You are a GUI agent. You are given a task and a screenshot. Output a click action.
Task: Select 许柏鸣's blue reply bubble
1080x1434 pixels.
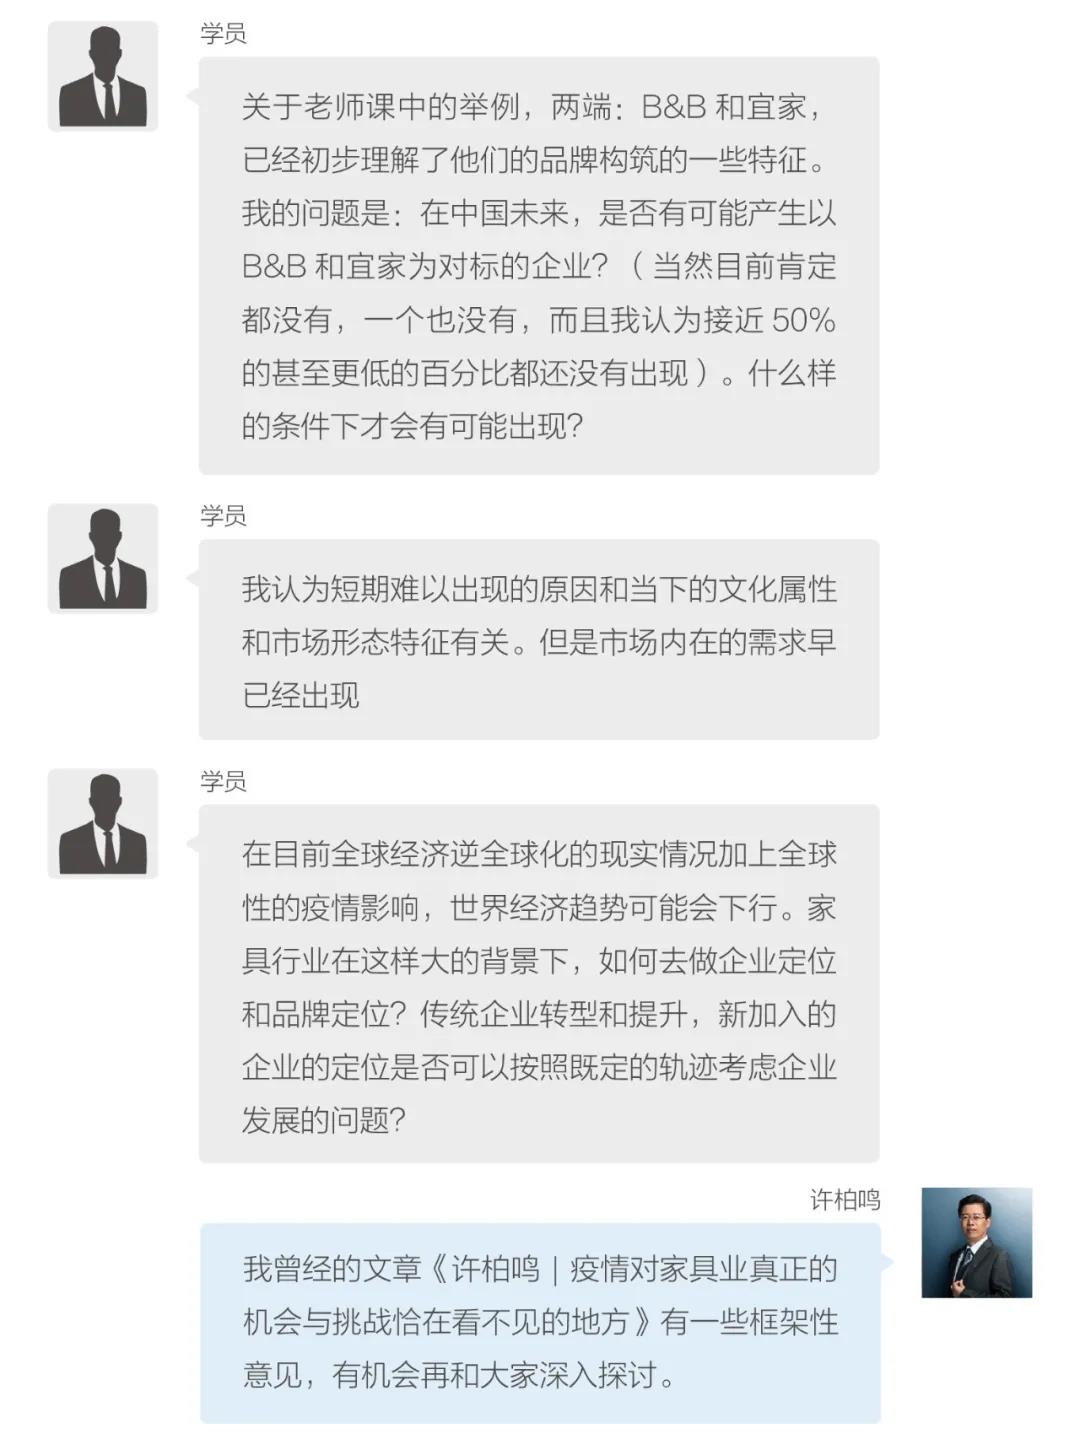coord(540,1322)
